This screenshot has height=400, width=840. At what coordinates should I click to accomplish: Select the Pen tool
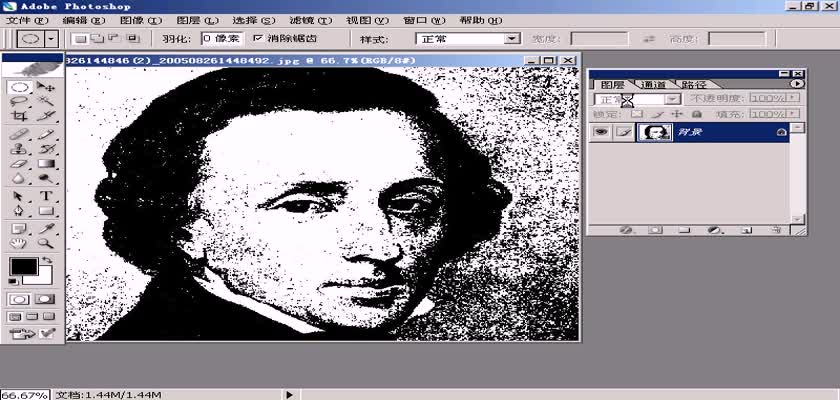[19, 210]
